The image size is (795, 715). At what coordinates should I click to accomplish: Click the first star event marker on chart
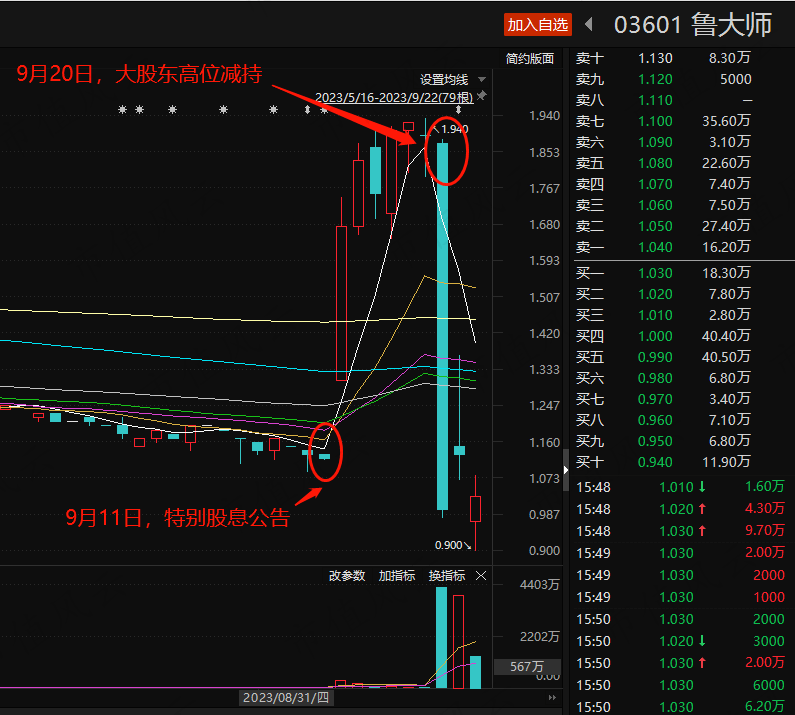[123, 110]
